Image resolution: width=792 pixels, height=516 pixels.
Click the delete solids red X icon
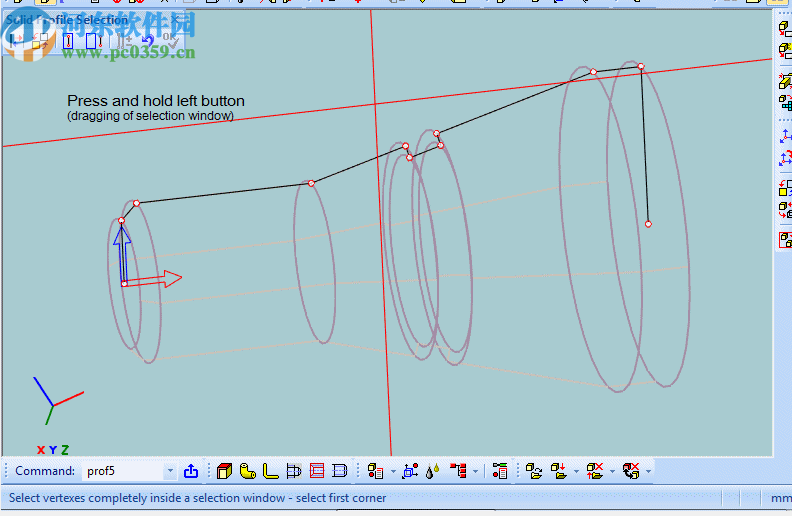tap(595, 471)
